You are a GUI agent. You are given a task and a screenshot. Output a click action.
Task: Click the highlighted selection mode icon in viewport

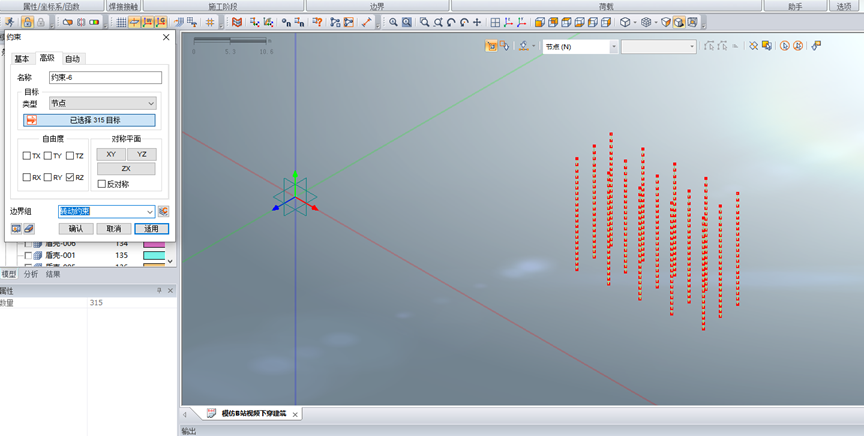click(x=491, y=46)
